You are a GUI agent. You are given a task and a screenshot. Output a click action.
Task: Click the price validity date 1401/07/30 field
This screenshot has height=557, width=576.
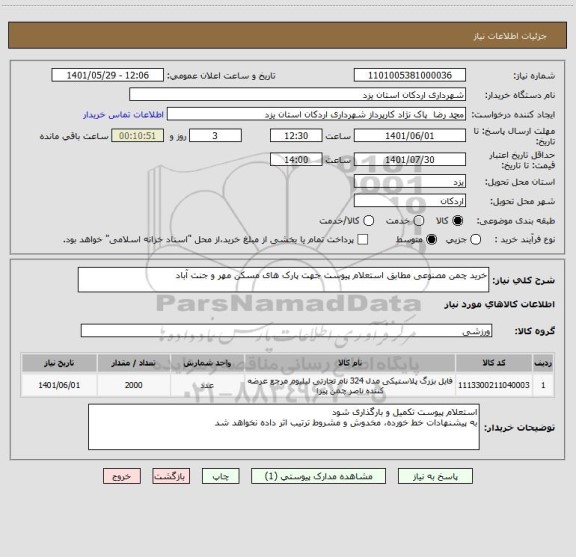410,159
